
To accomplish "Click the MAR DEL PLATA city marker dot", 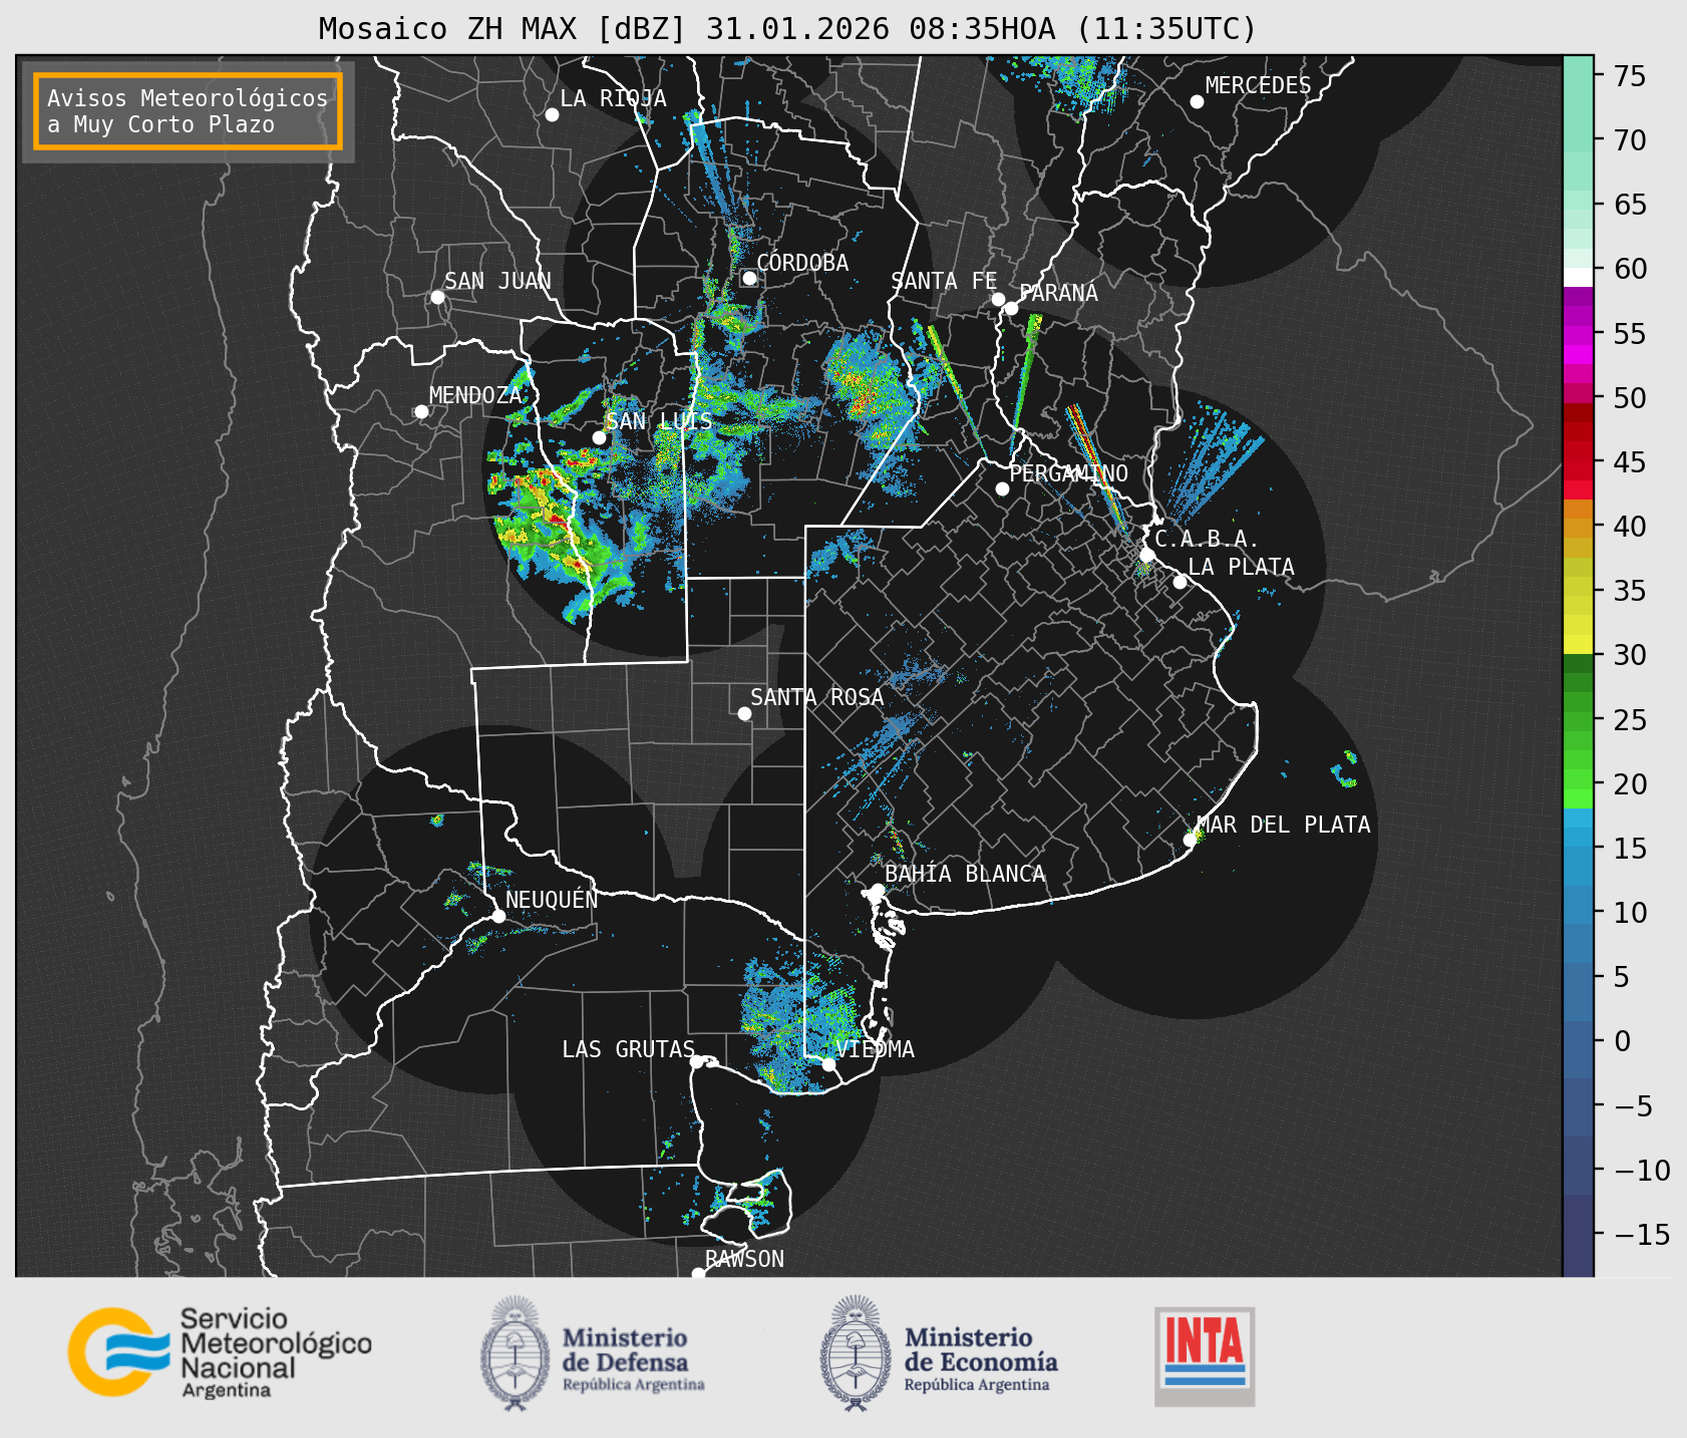I will point(1190,840).
